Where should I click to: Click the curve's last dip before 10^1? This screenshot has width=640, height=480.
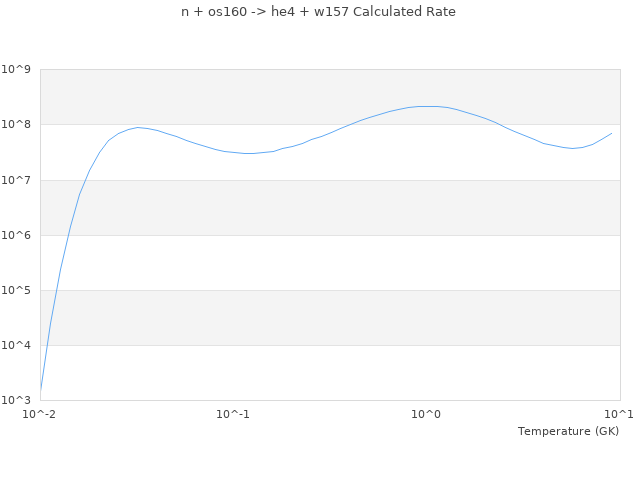point(572,148)
